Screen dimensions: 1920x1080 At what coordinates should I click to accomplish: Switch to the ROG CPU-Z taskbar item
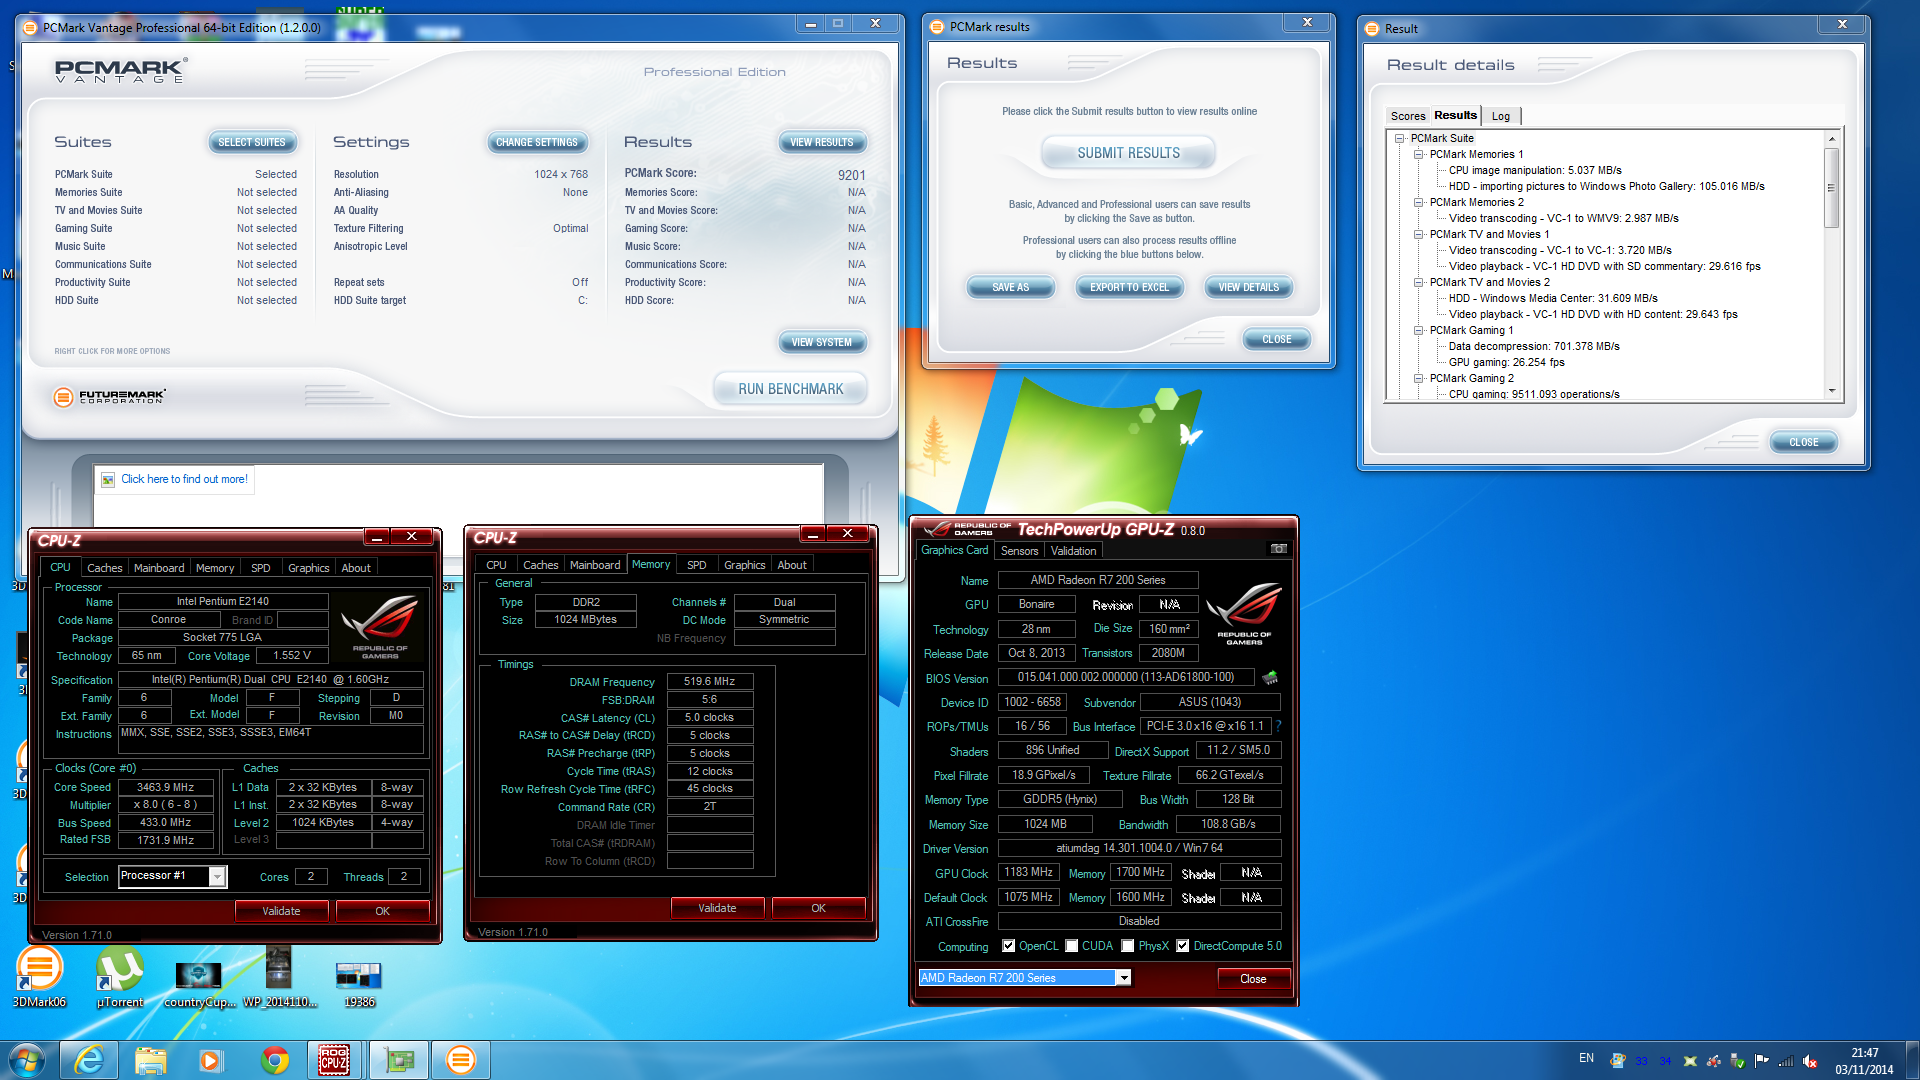pyautogui.click(x=334, y=1060)
